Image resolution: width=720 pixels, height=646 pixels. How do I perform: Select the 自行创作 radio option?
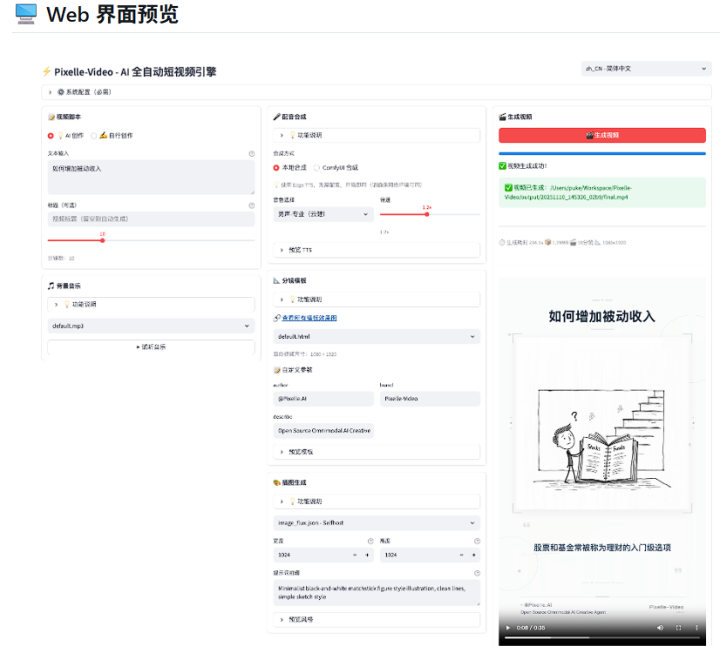(94, 135)
